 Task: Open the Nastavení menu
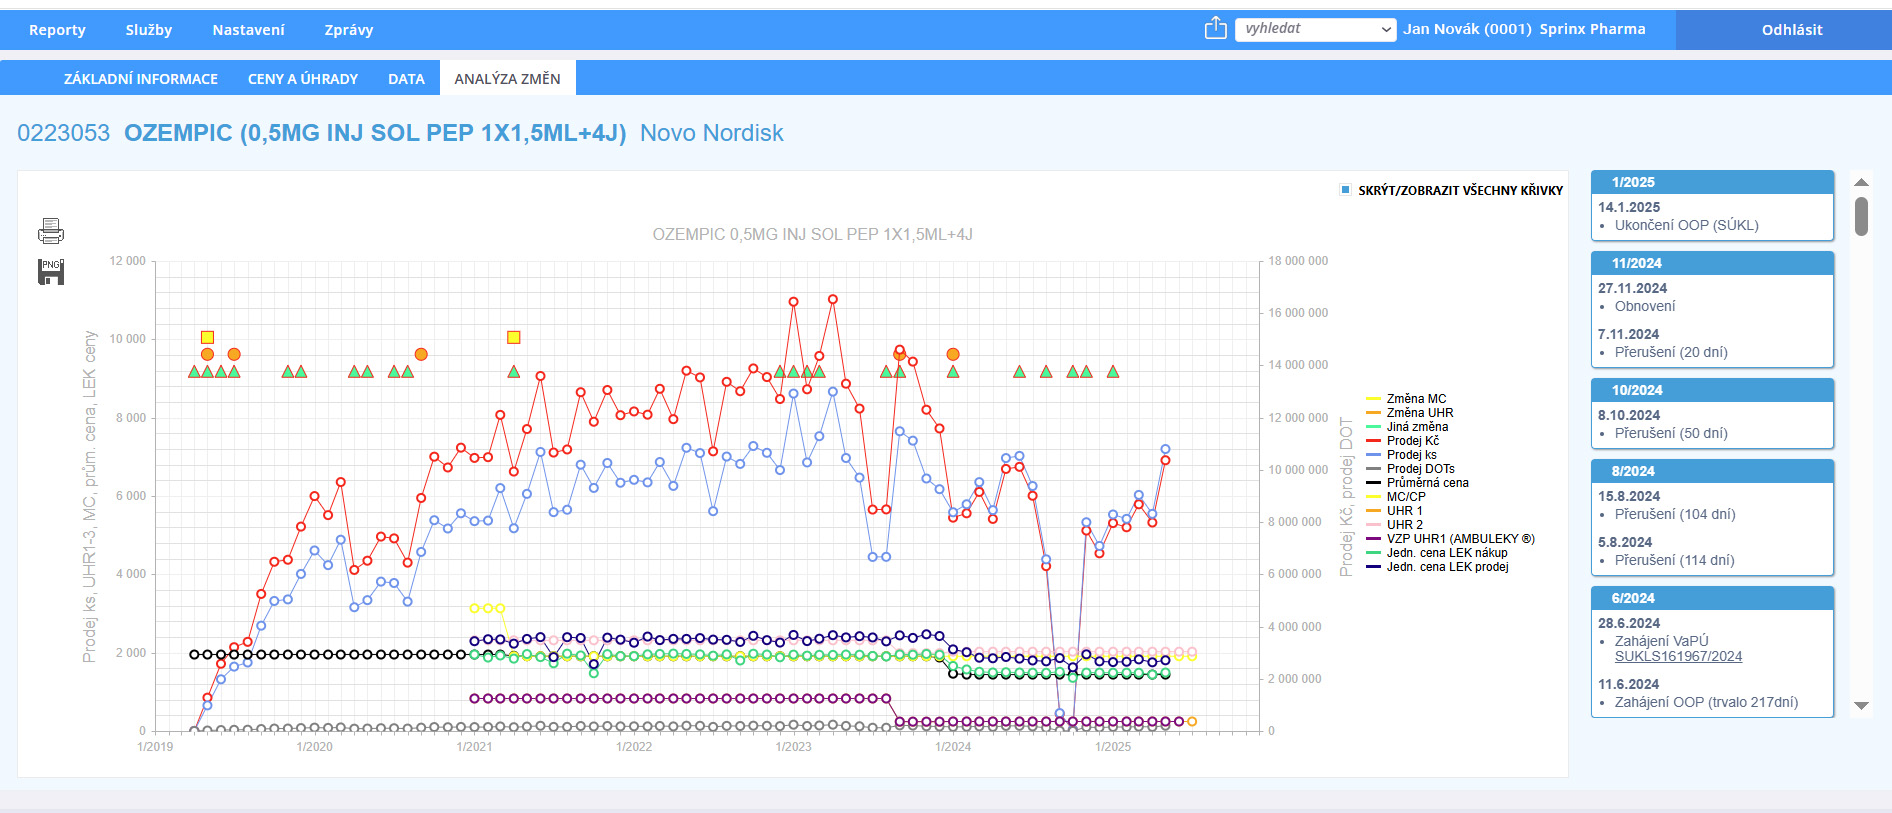[248, 30]
